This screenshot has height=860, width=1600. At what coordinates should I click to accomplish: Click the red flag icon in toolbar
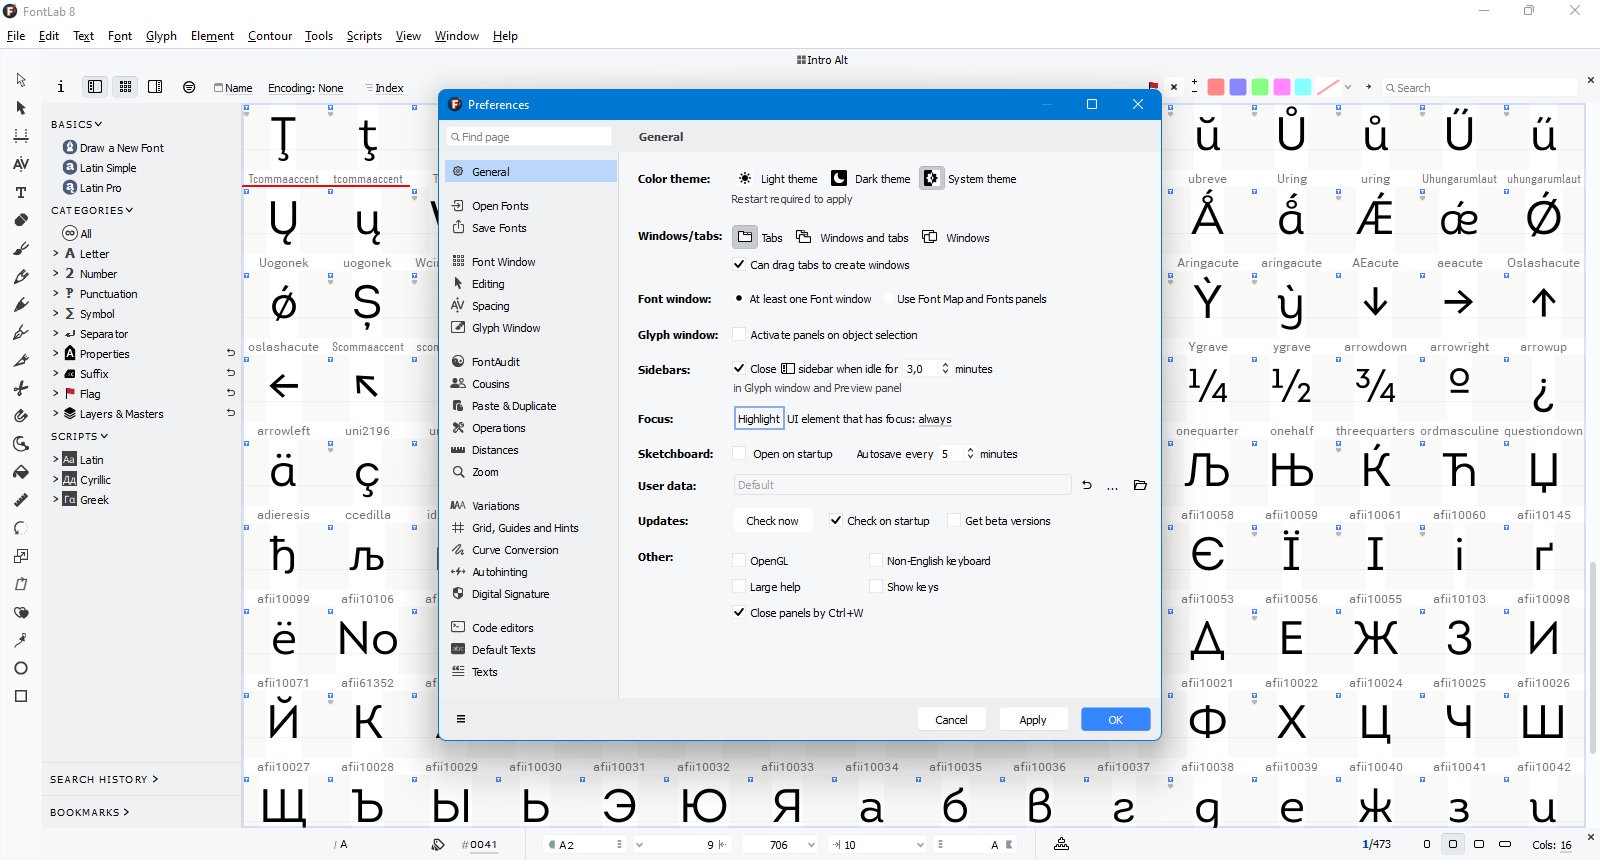coord(1153,87)
